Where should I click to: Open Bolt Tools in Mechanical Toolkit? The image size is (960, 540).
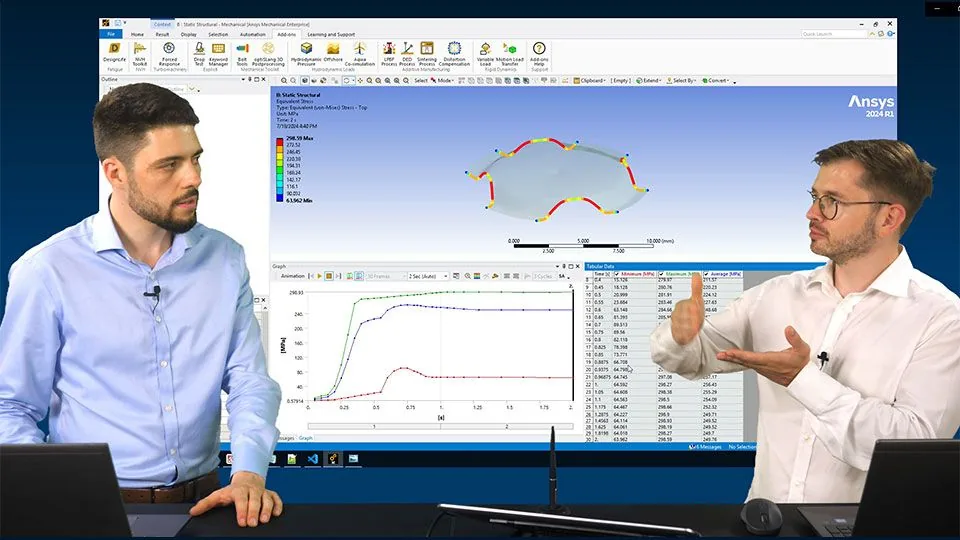(x=242, y=53)
